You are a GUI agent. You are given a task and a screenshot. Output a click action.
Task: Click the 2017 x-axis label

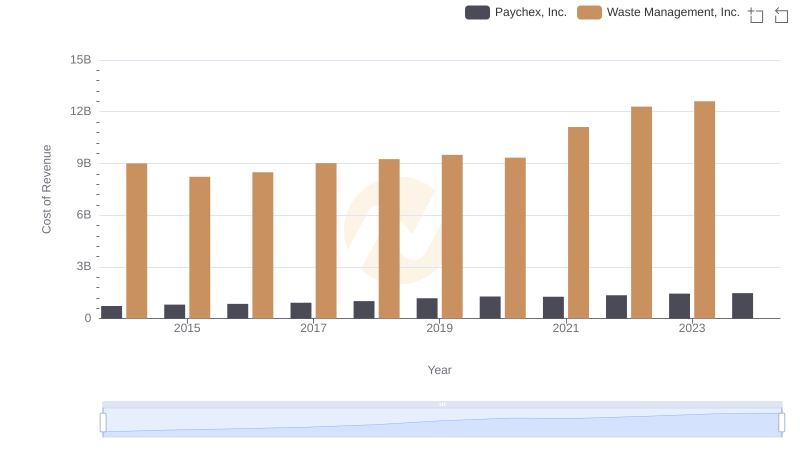pyautogui.click(x=313, y=328)
